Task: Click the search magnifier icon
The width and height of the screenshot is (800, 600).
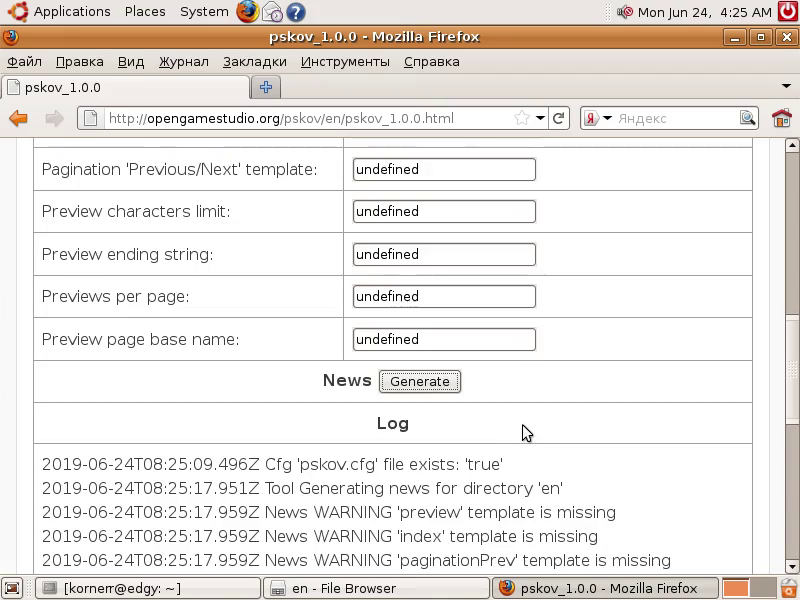Action: tap(747, 118)
